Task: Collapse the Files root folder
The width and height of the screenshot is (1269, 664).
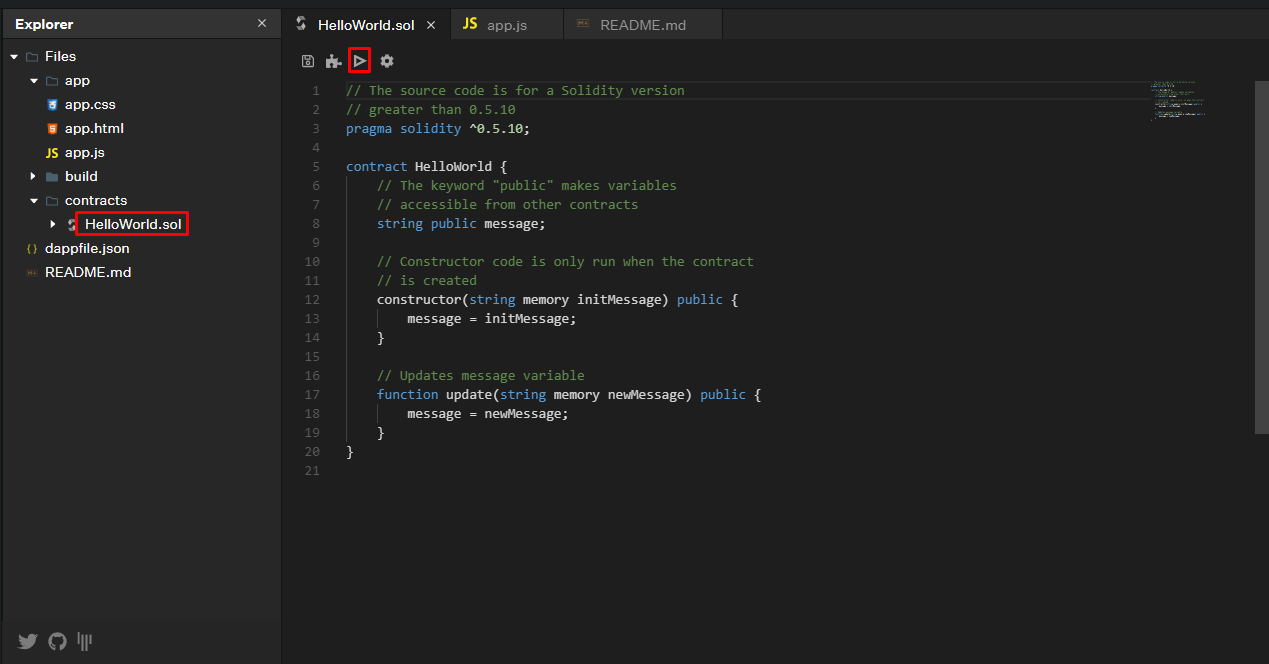Action: (14, 57)
